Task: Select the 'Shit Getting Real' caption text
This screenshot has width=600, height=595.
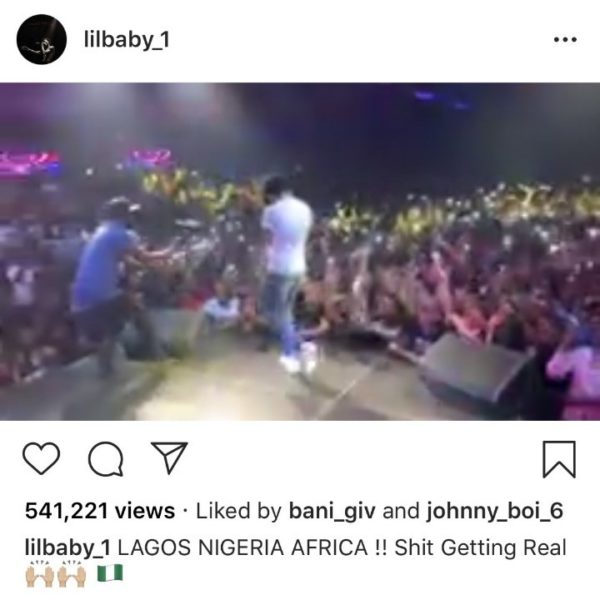Action: [x=480, y=548]
